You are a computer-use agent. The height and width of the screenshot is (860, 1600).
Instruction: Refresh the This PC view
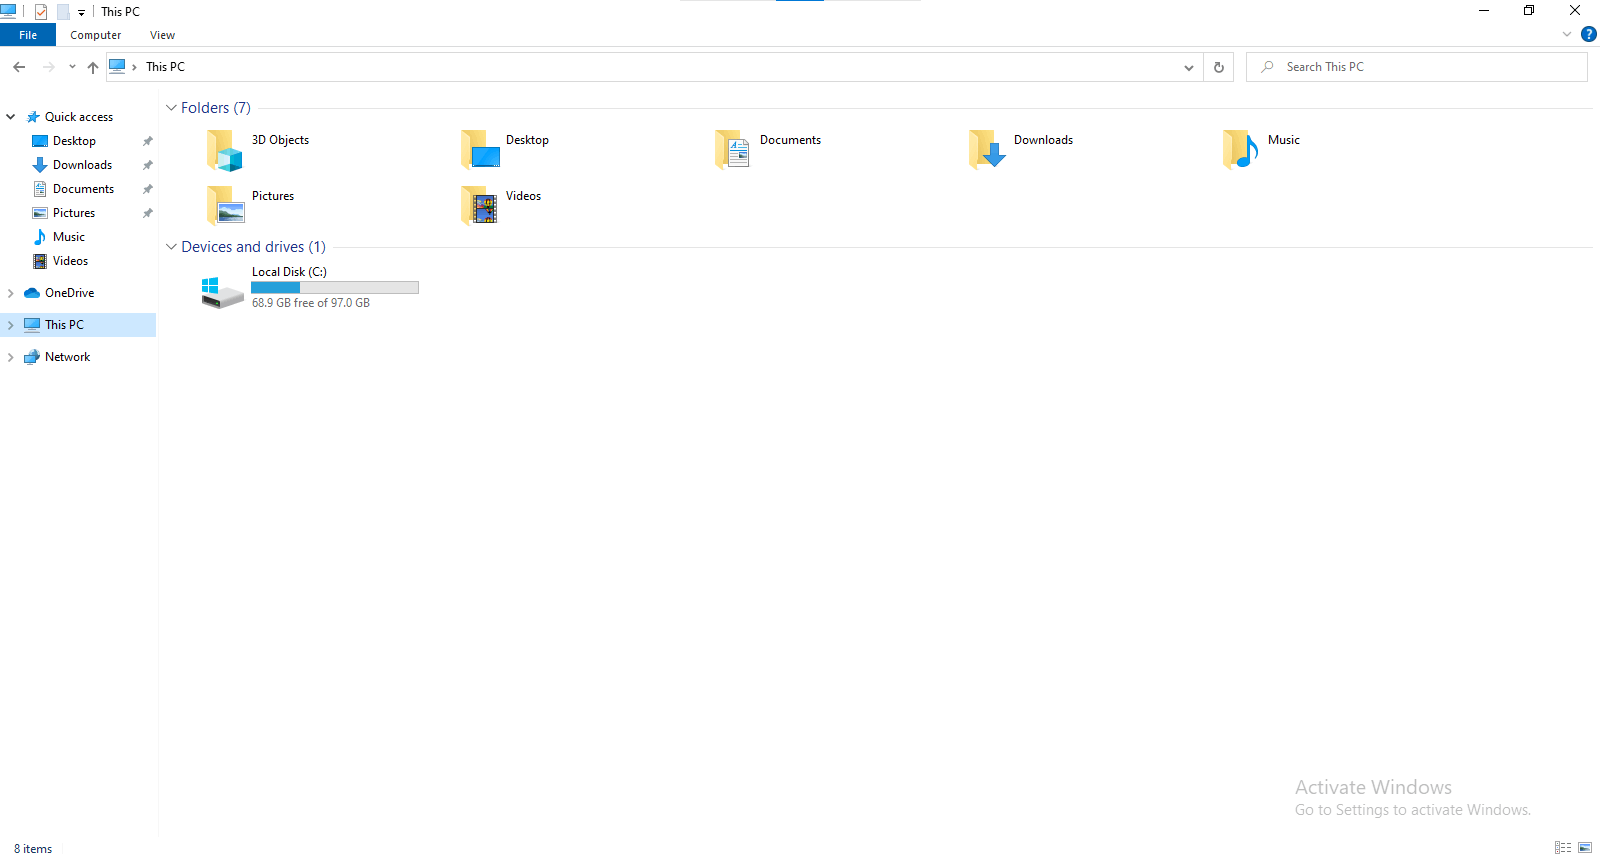coord(1218,67)
